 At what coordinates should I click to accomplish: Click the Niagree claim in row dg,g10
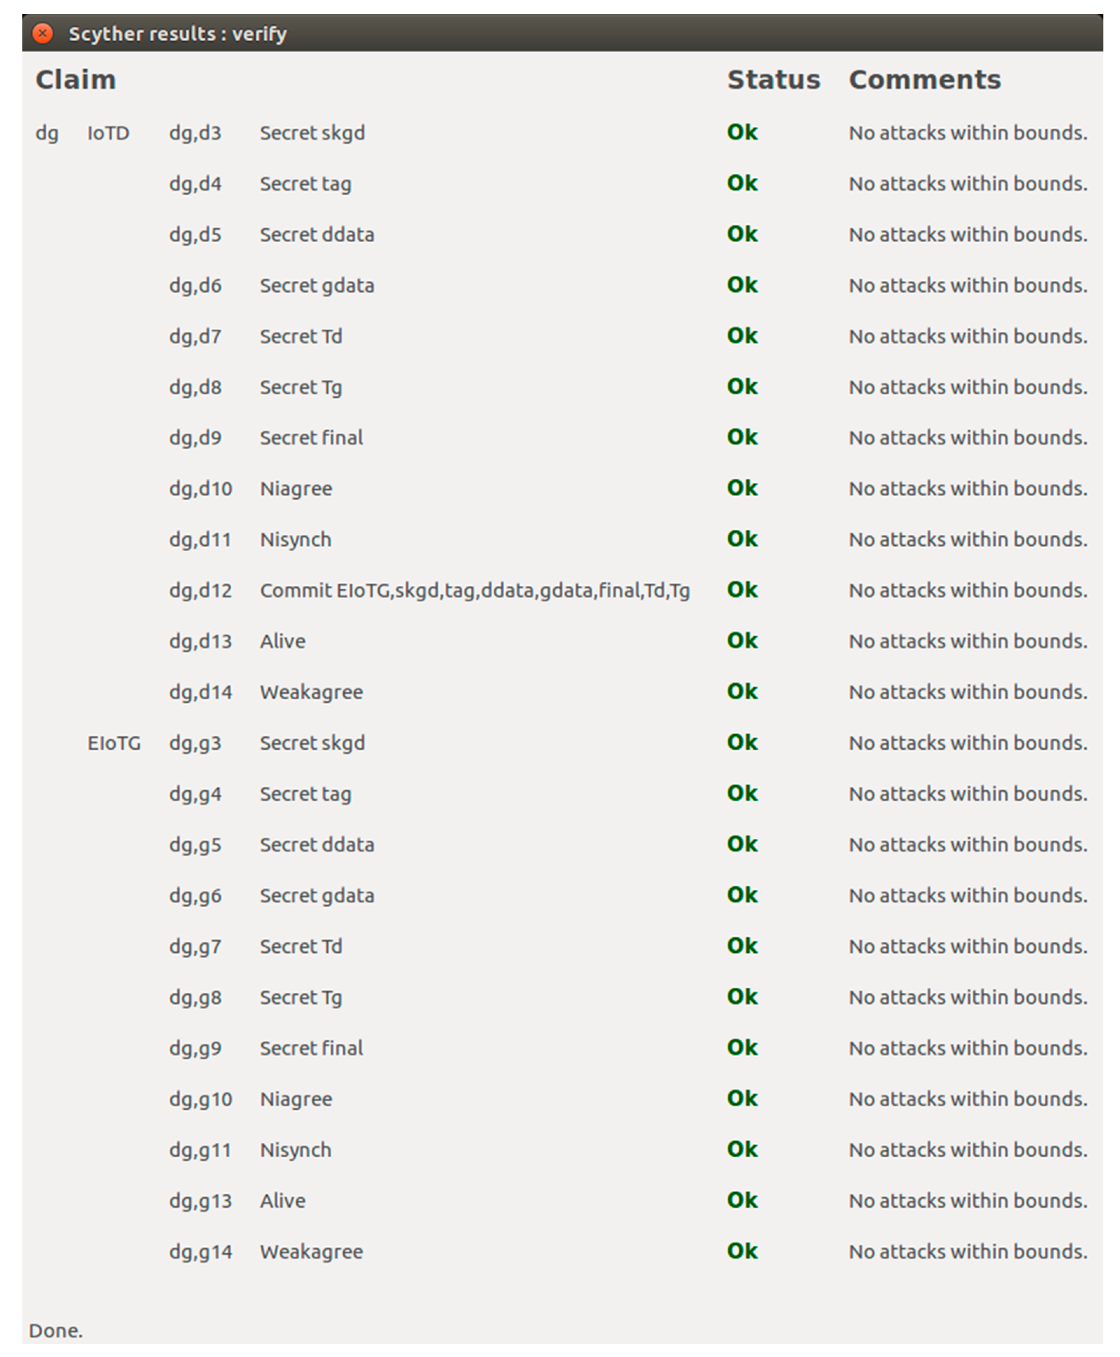coord(296,1099)
